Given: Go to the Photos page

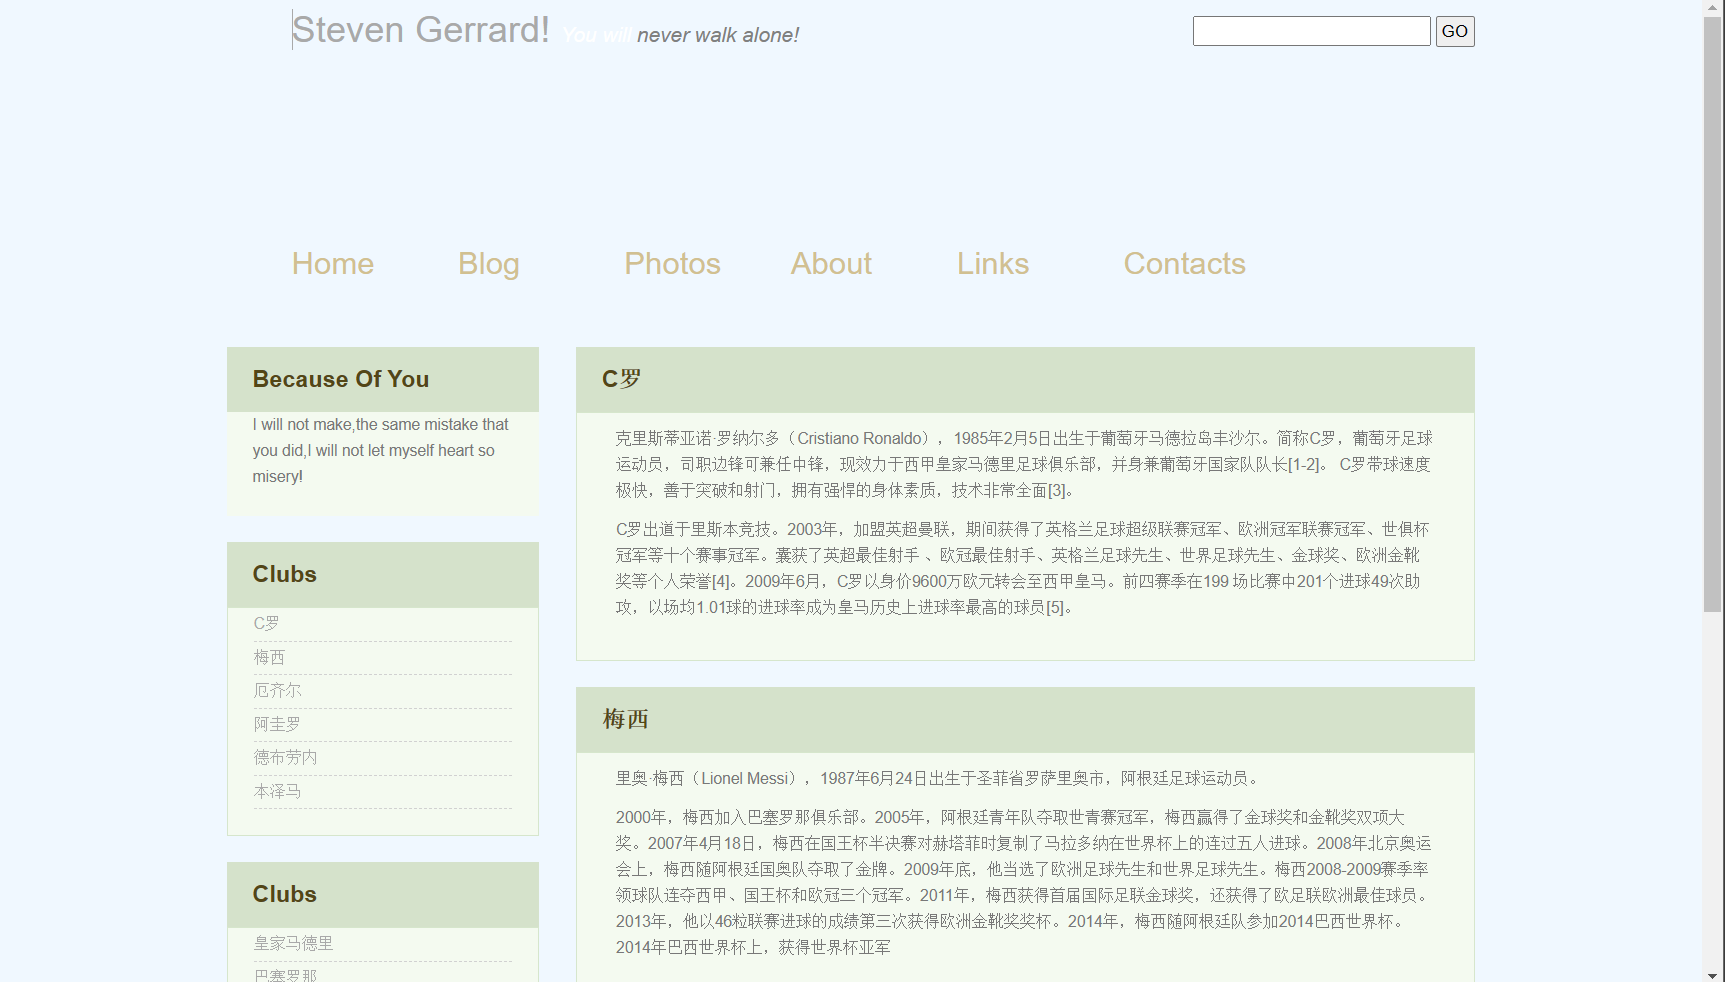Looking at the screenshot, I should pyautogui.click(x=672, y=263).
